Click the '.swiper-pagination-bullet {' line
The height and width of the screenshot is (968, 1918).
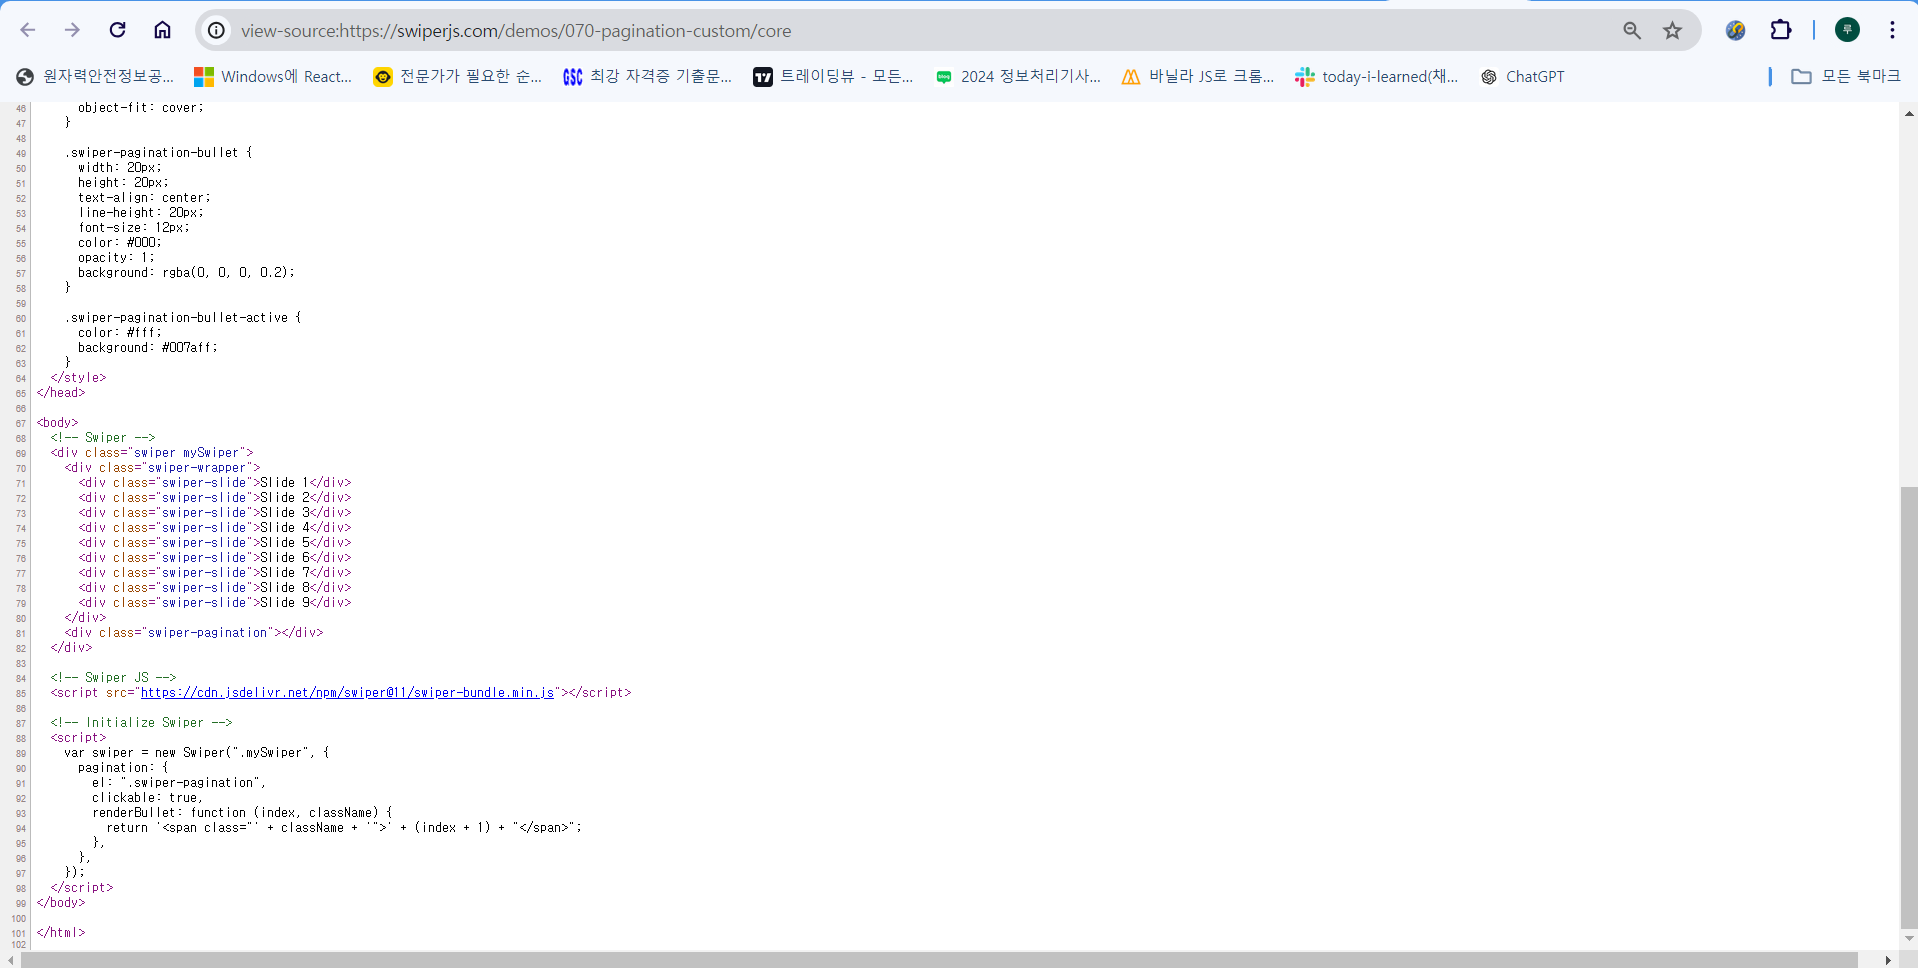[x=158, y=152]
